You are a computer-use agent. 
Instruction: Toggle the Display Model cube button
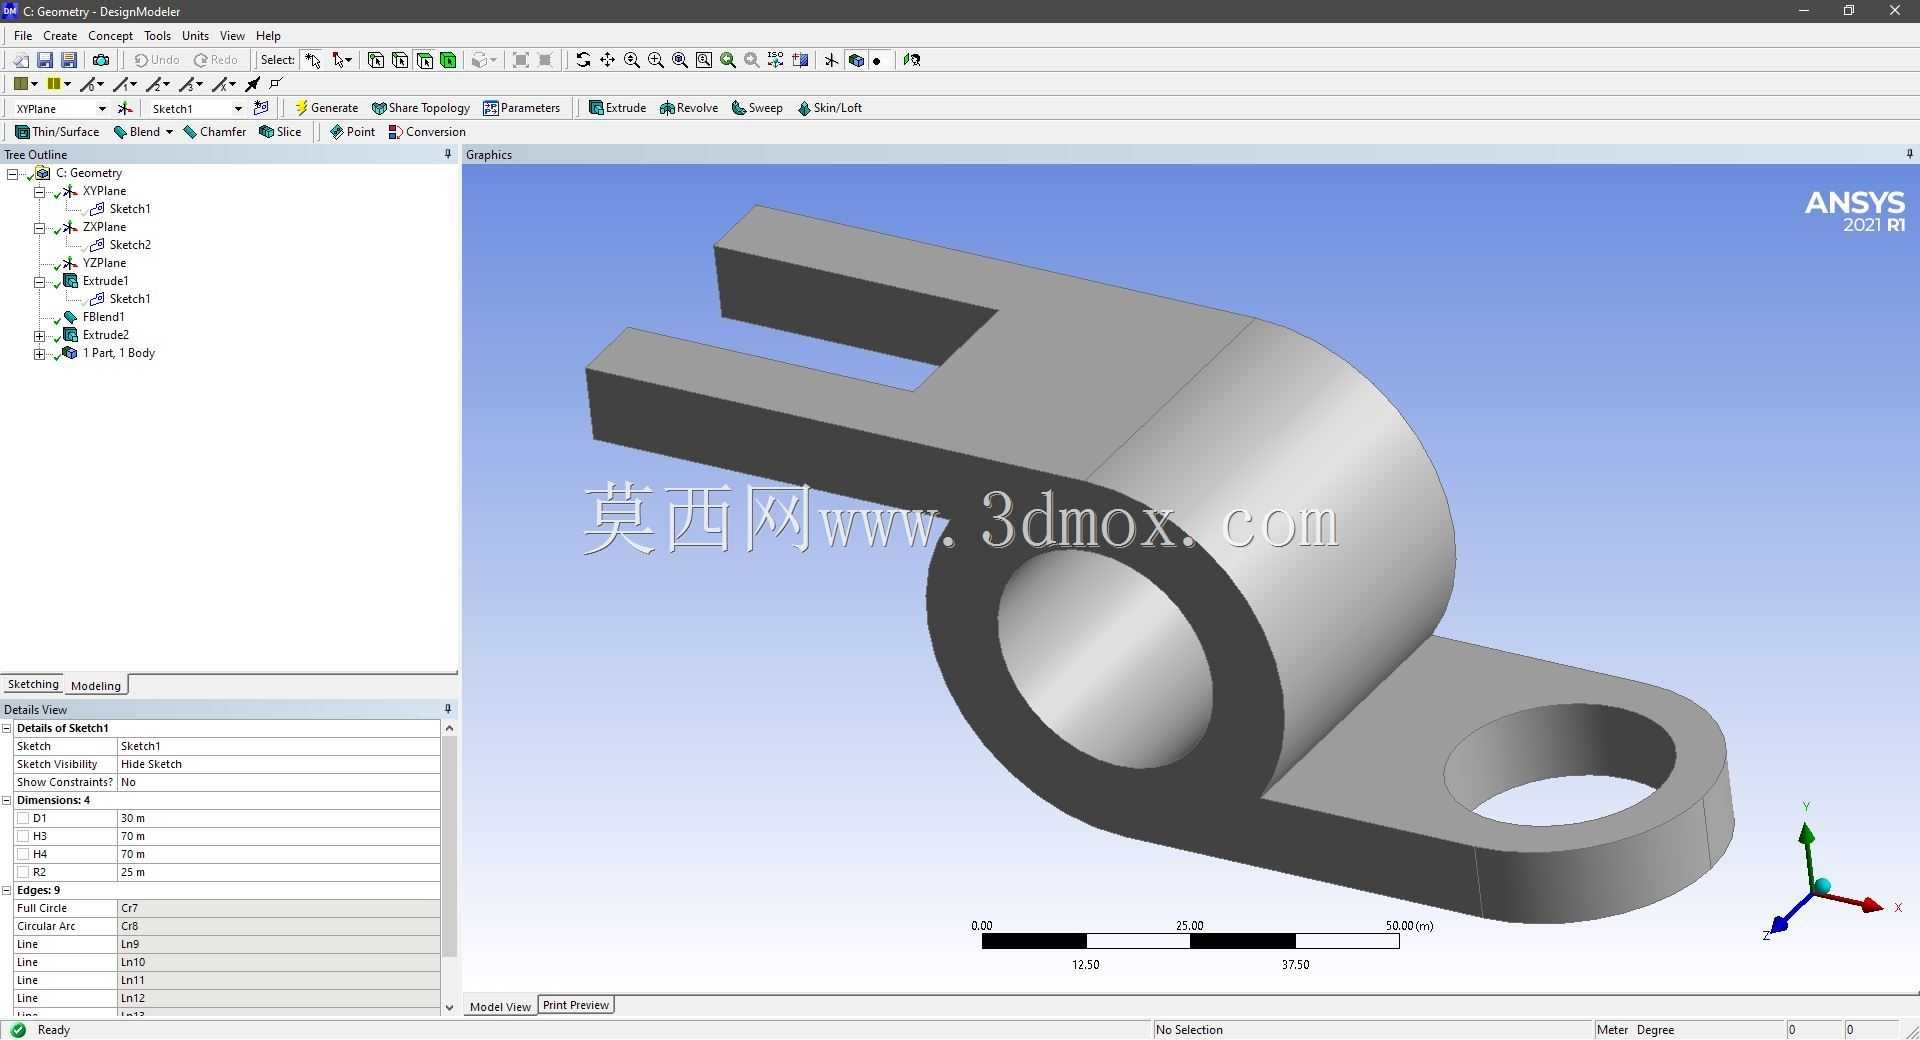tap(856, 60)
